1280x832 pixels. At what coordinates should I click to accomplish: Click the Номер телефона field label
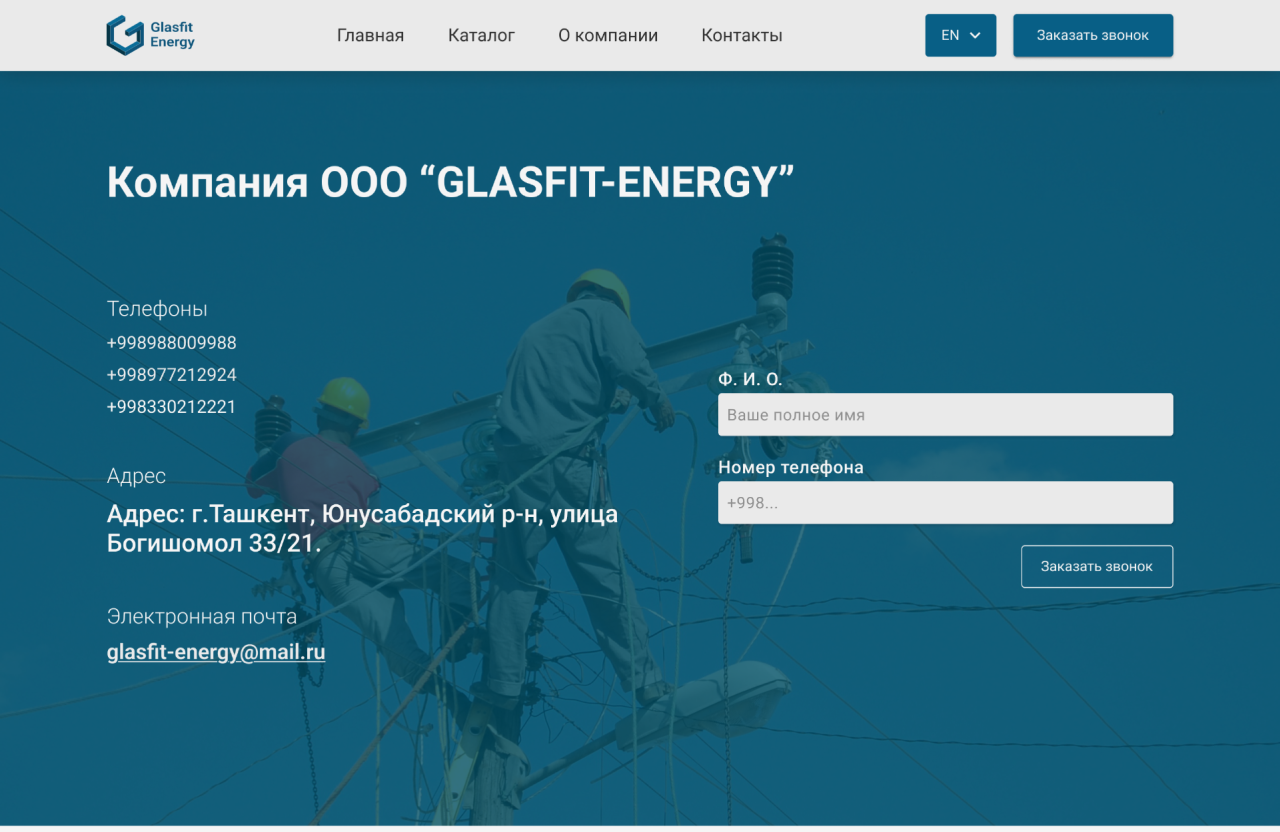[790, 467]
